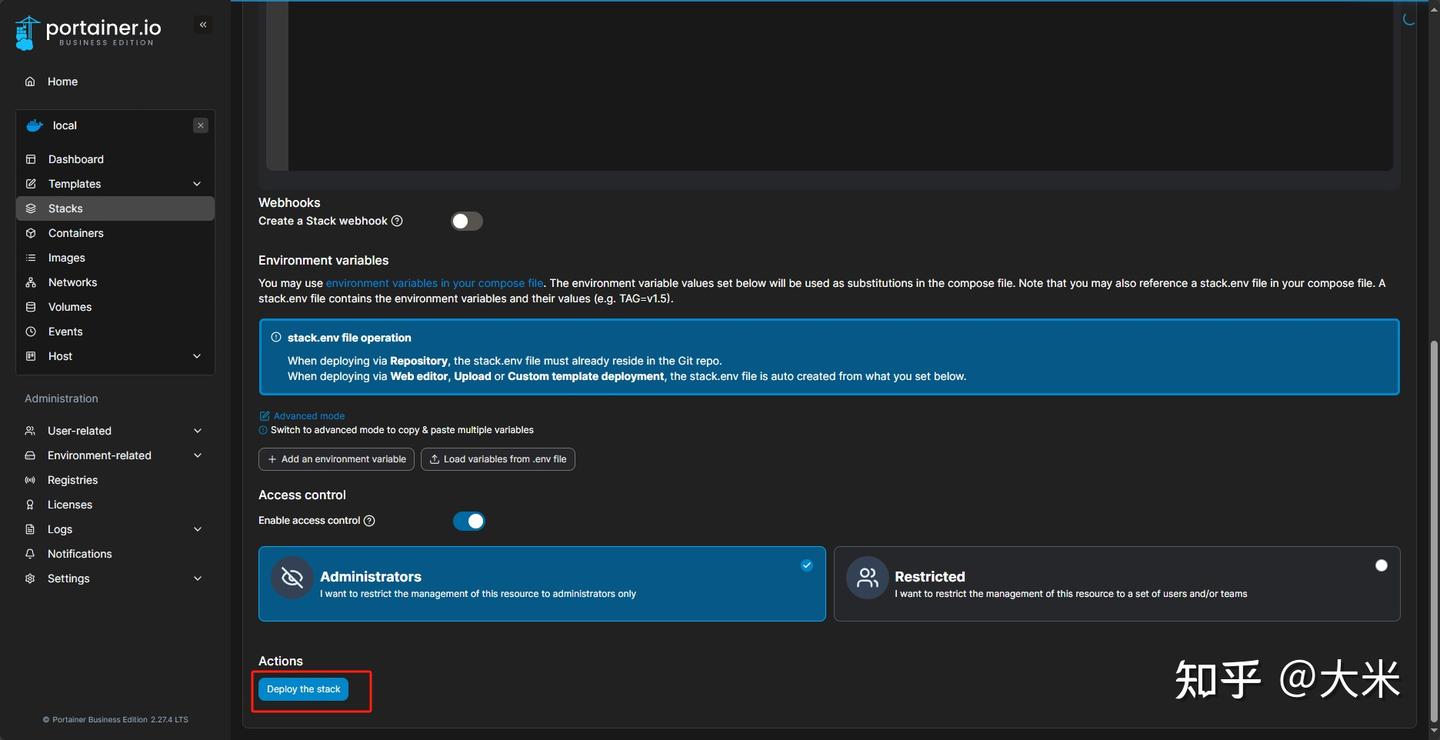Image resolution: width=1440 pixels, height=740 pixels.
Task: Click the help icon beside Enable access control
Action: (x=369, y=521)
